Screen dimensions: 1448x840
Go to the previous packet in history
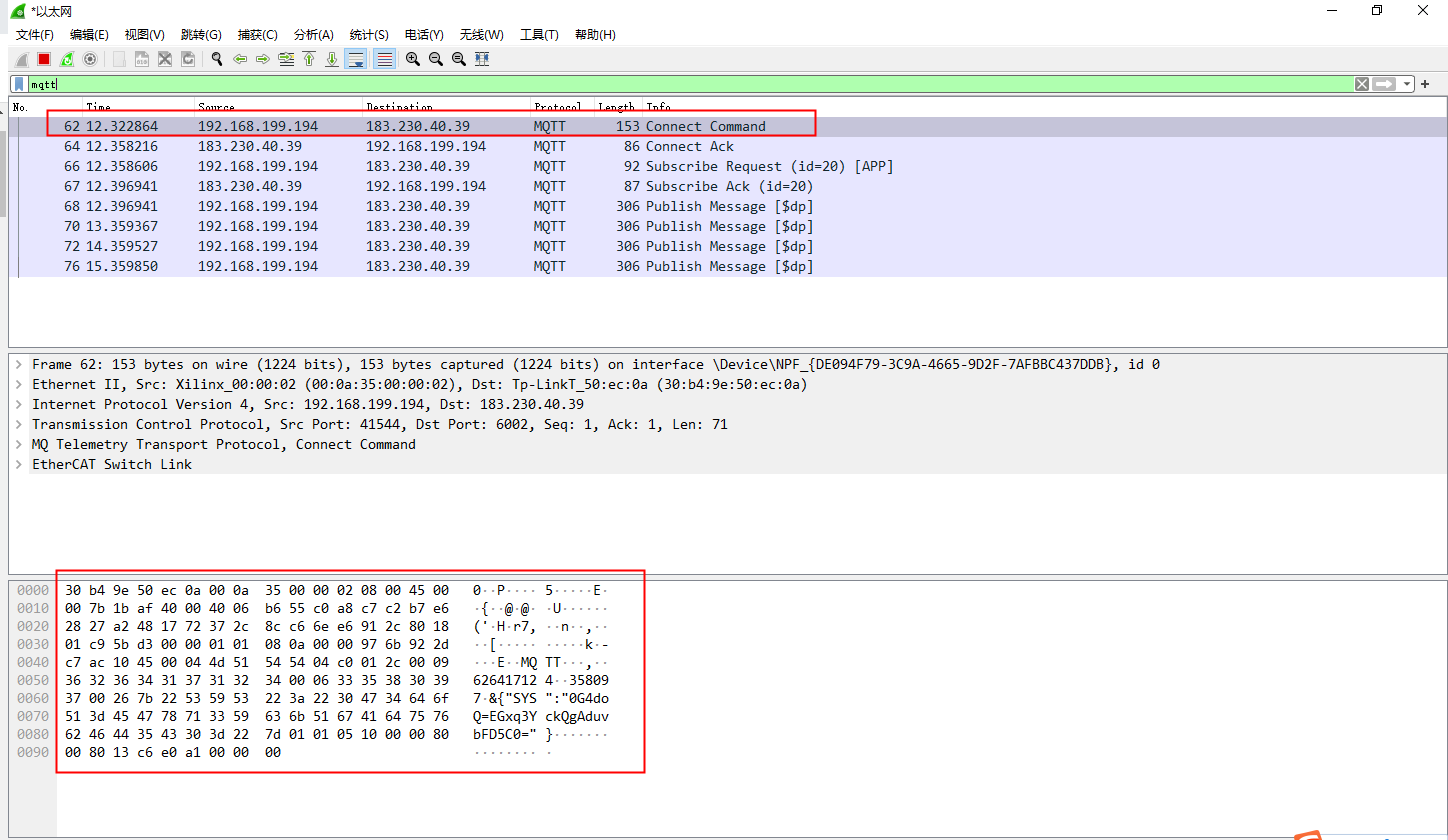pos(240,59)
